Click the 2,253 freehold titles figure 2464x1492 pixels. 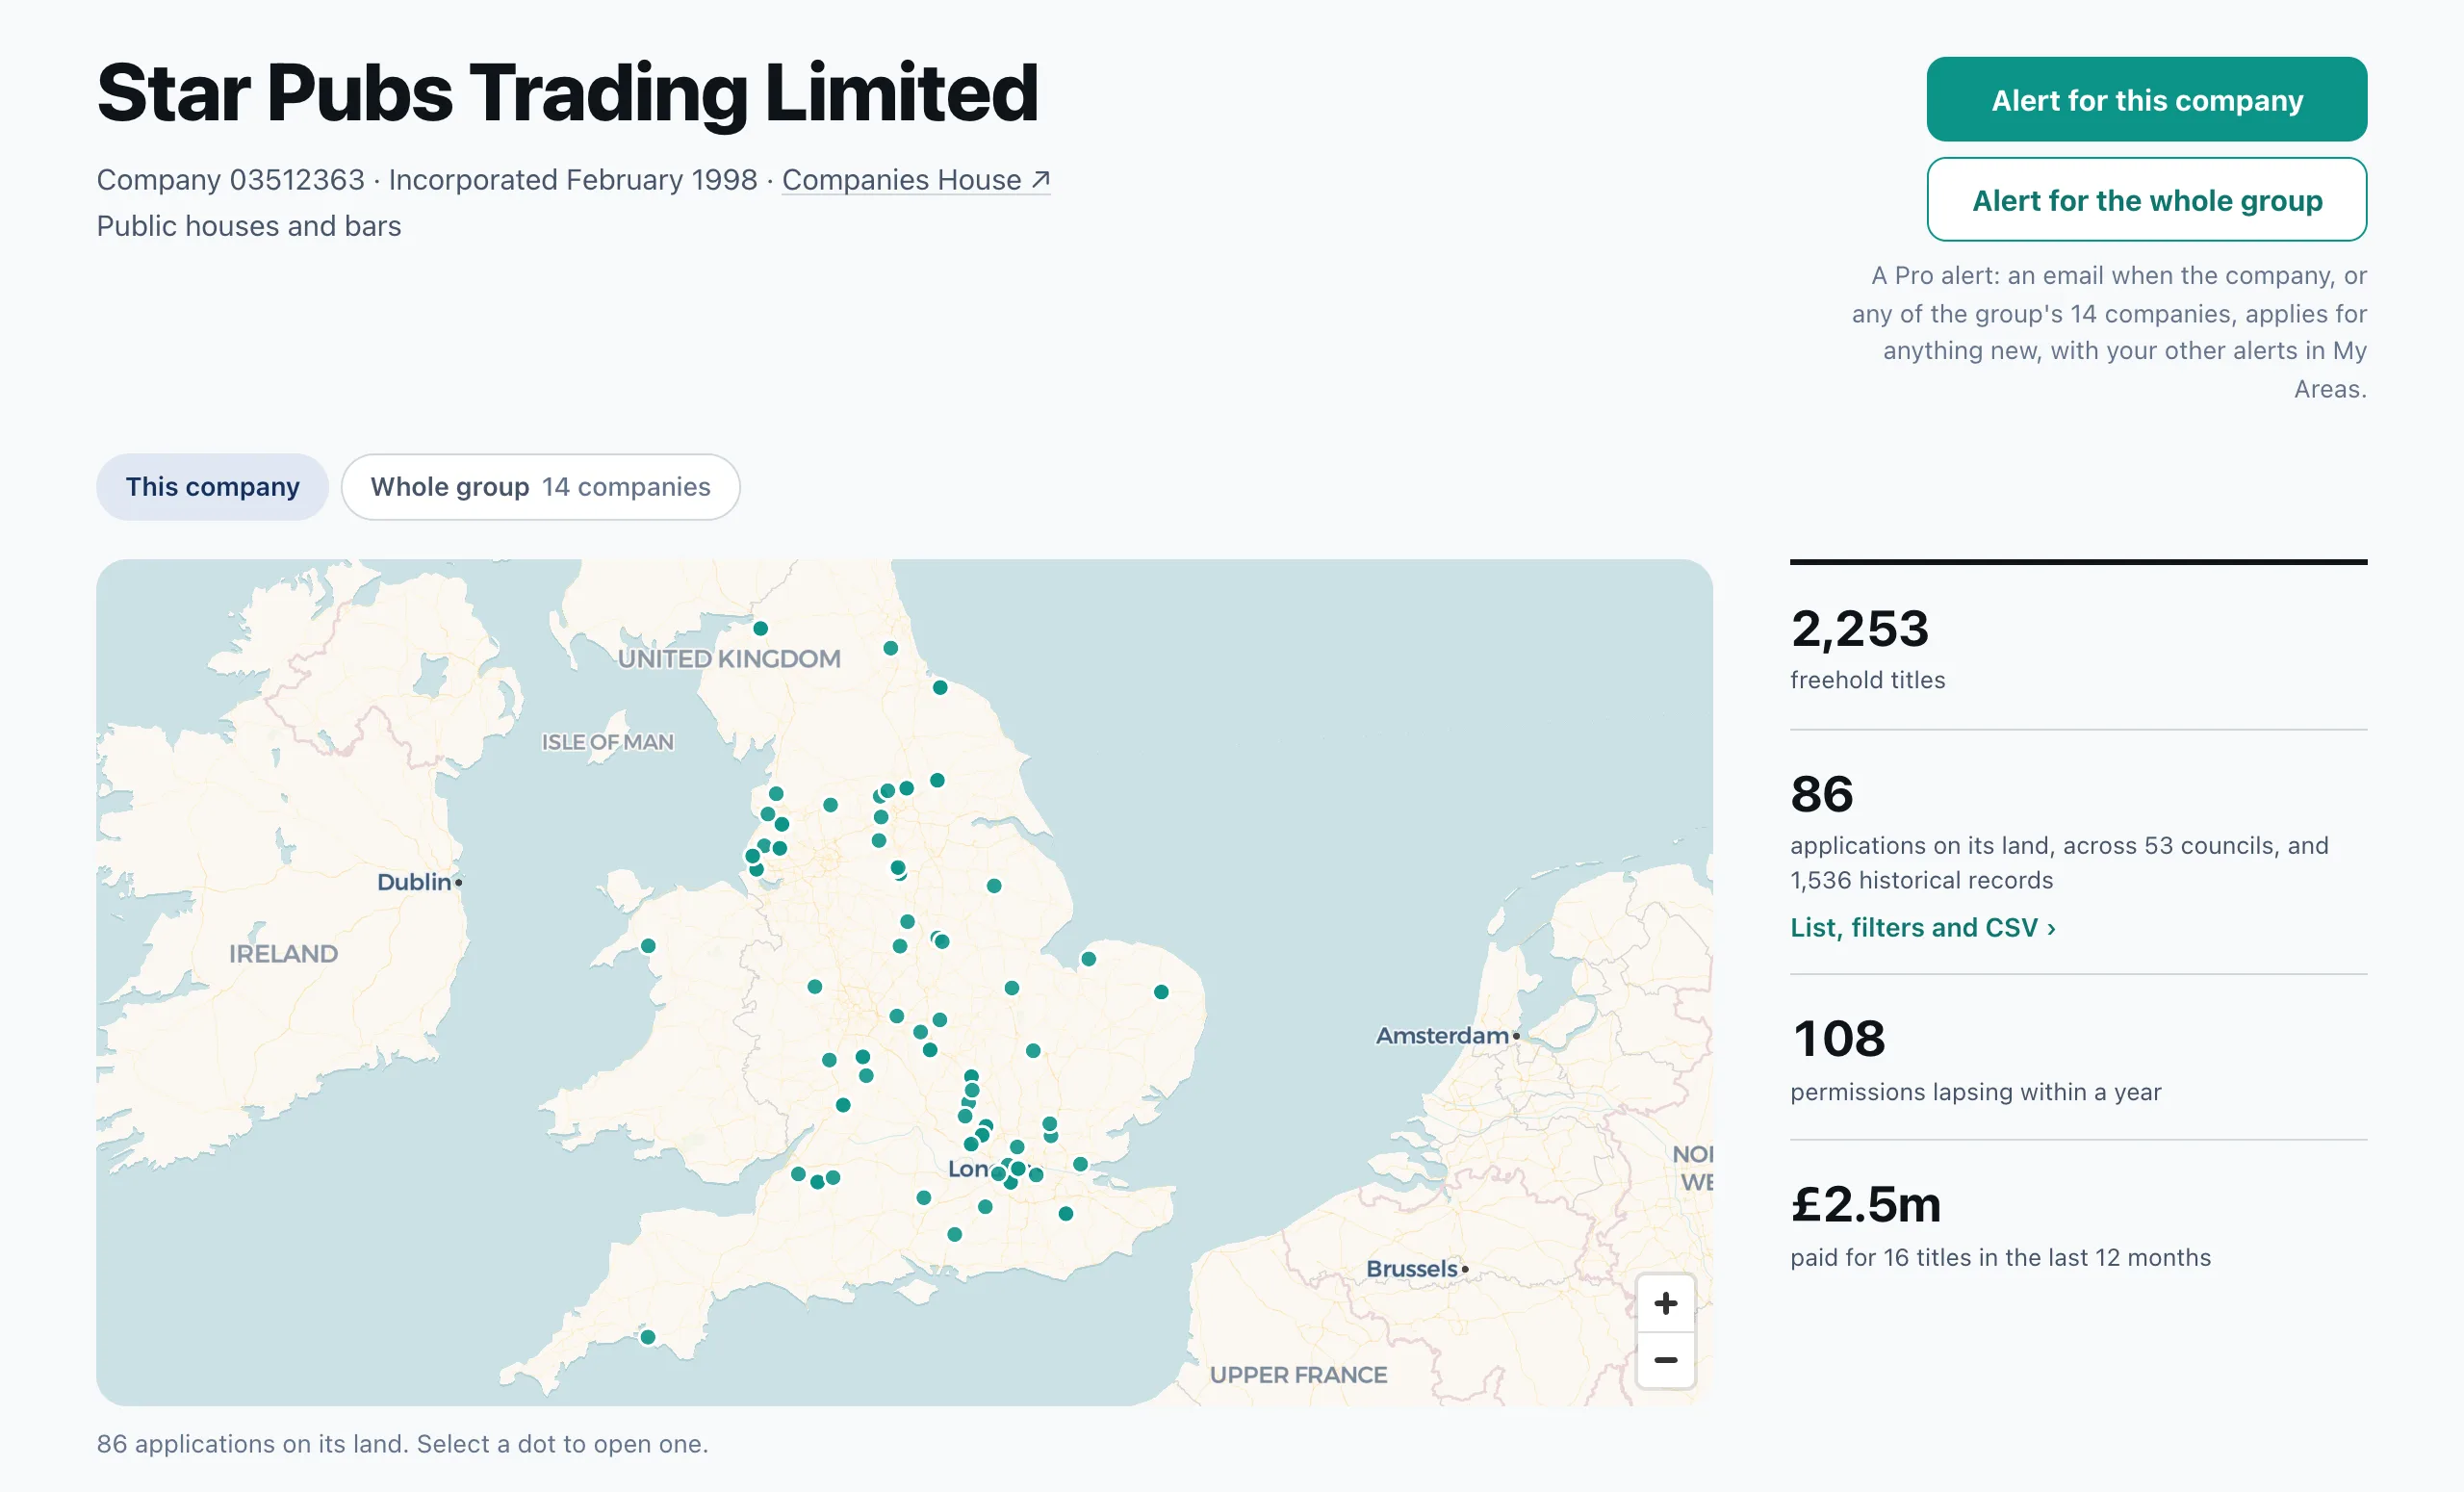(1860, 630)
